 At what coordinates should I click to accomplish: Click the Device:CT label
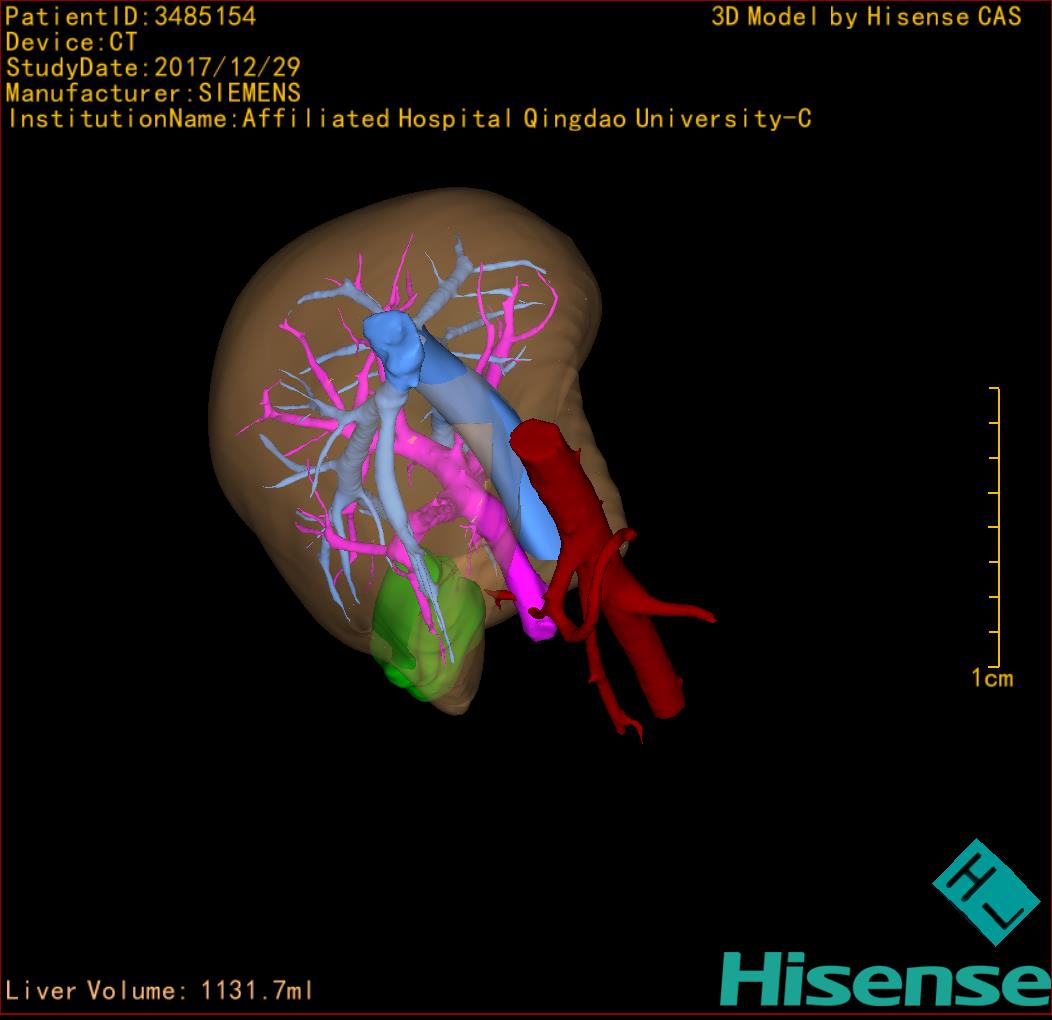tap(71, 42)
